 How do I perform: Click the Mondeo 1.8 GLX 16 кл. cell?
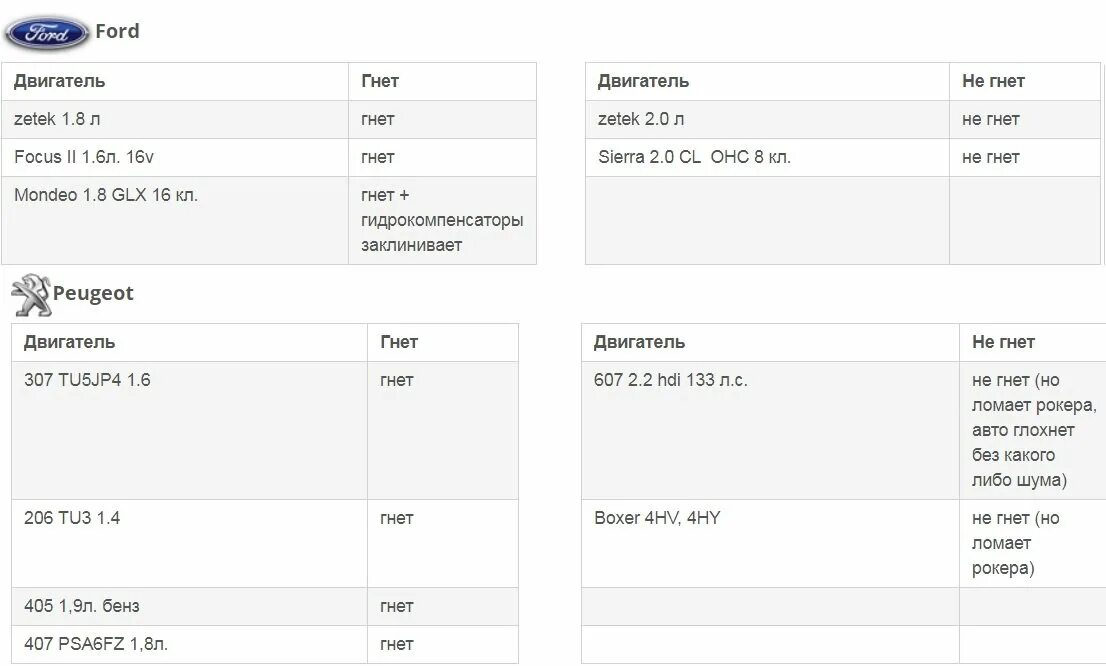(x=175, y=220)
